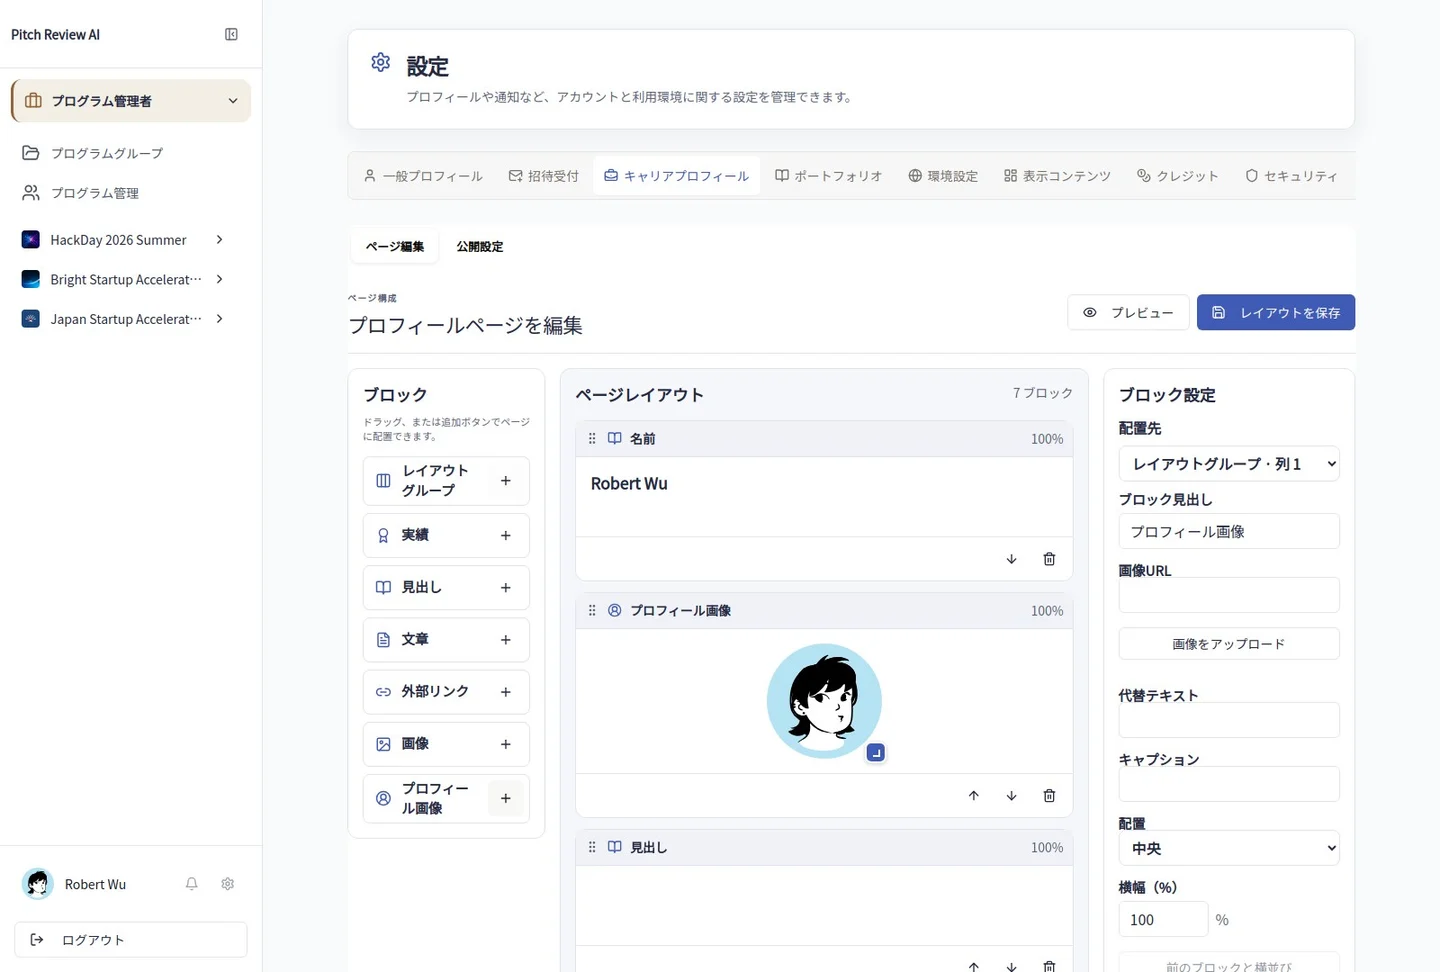The width and height of the screenshot is (1440, 972).
Task: Grab drag handle of 名前 block
Action: [592, 439]
